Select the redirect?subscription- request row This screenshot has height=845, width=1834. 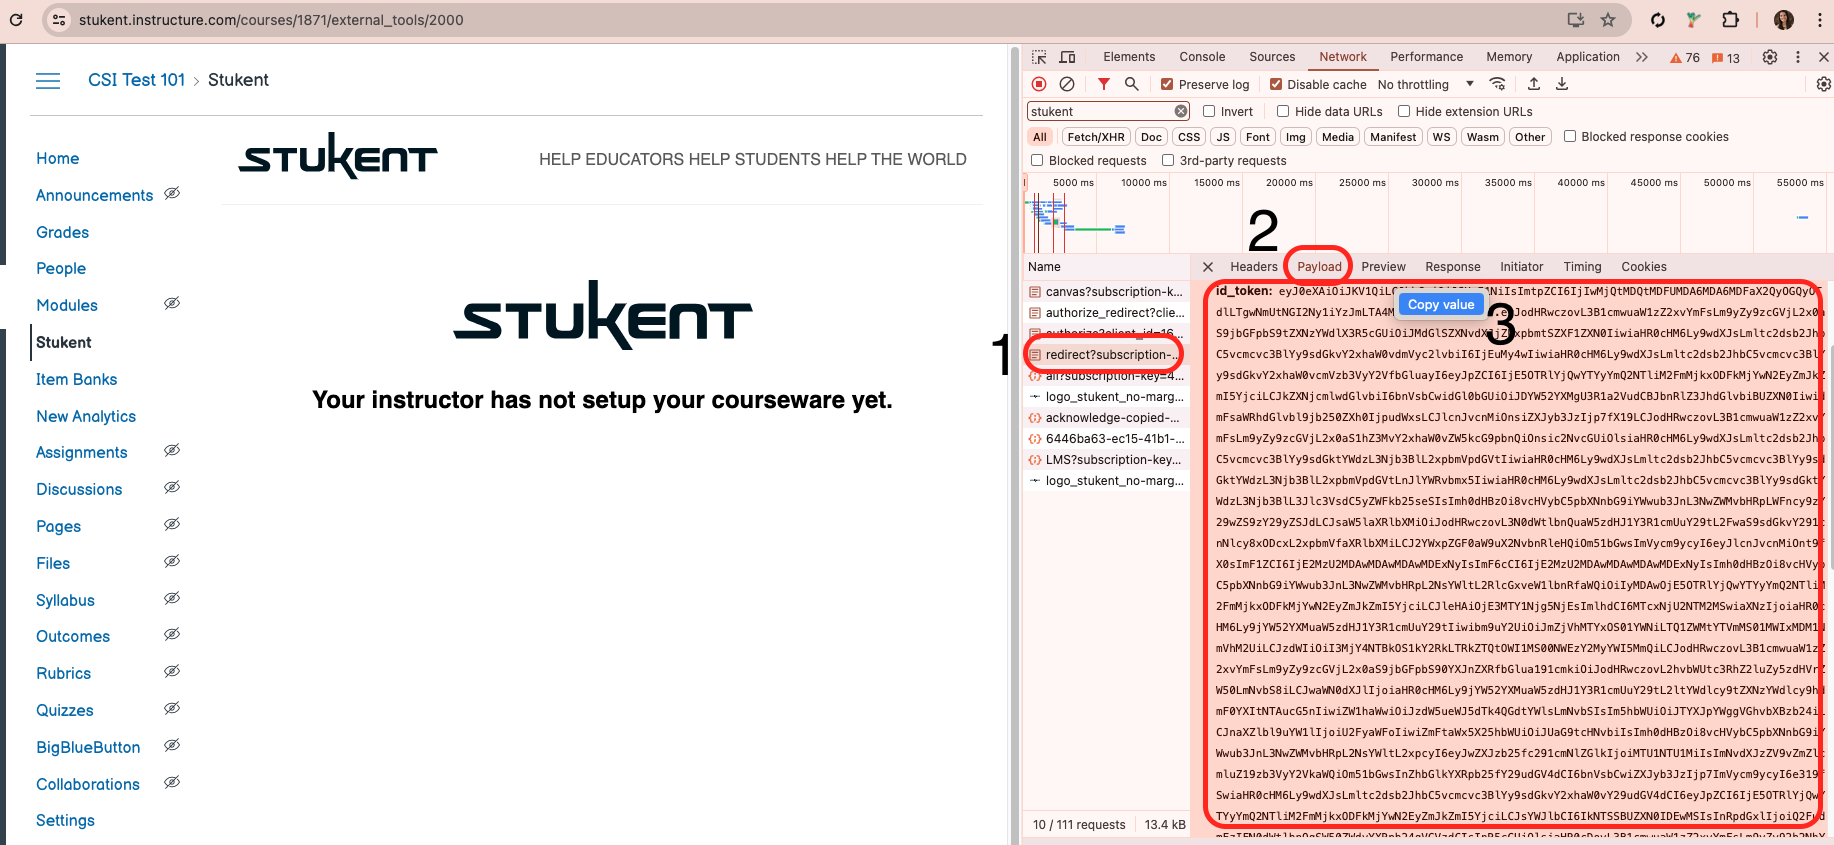click(x=1106, y=355)
